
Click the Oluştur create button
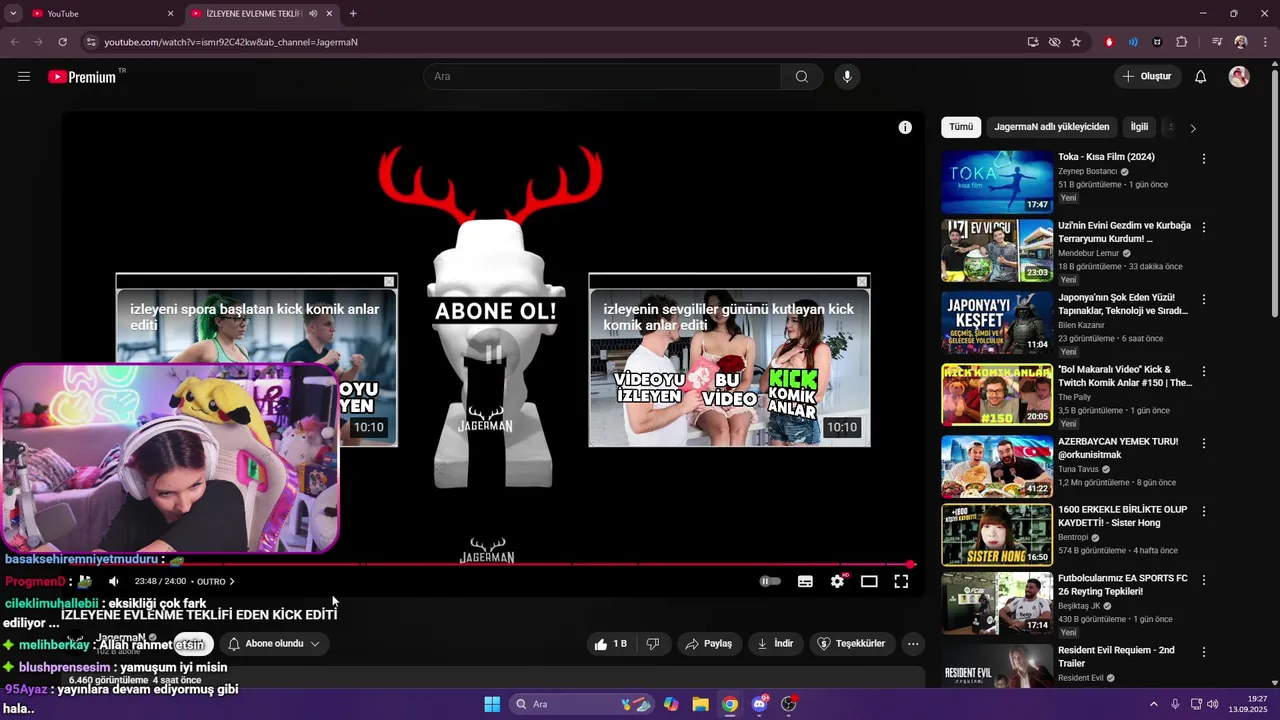click(1148, 77)
